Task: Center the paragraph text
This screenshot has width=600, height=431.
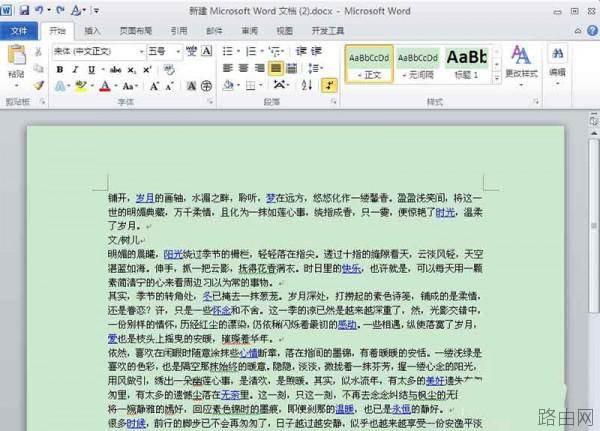Action: pyautogui.click(x=244, y=68)
